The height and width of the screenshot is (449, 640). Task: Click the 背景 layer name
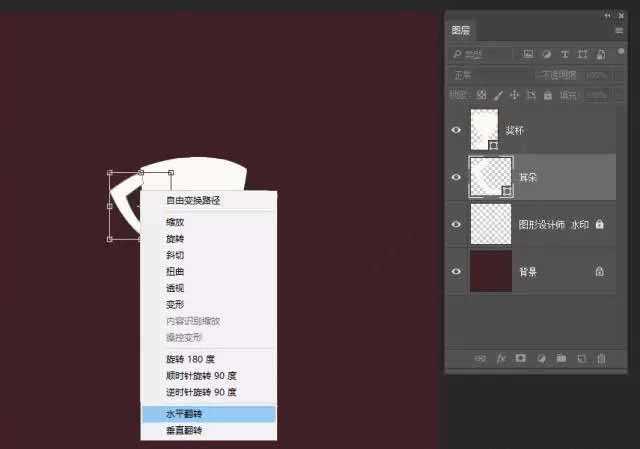click(x=528, y=272)
